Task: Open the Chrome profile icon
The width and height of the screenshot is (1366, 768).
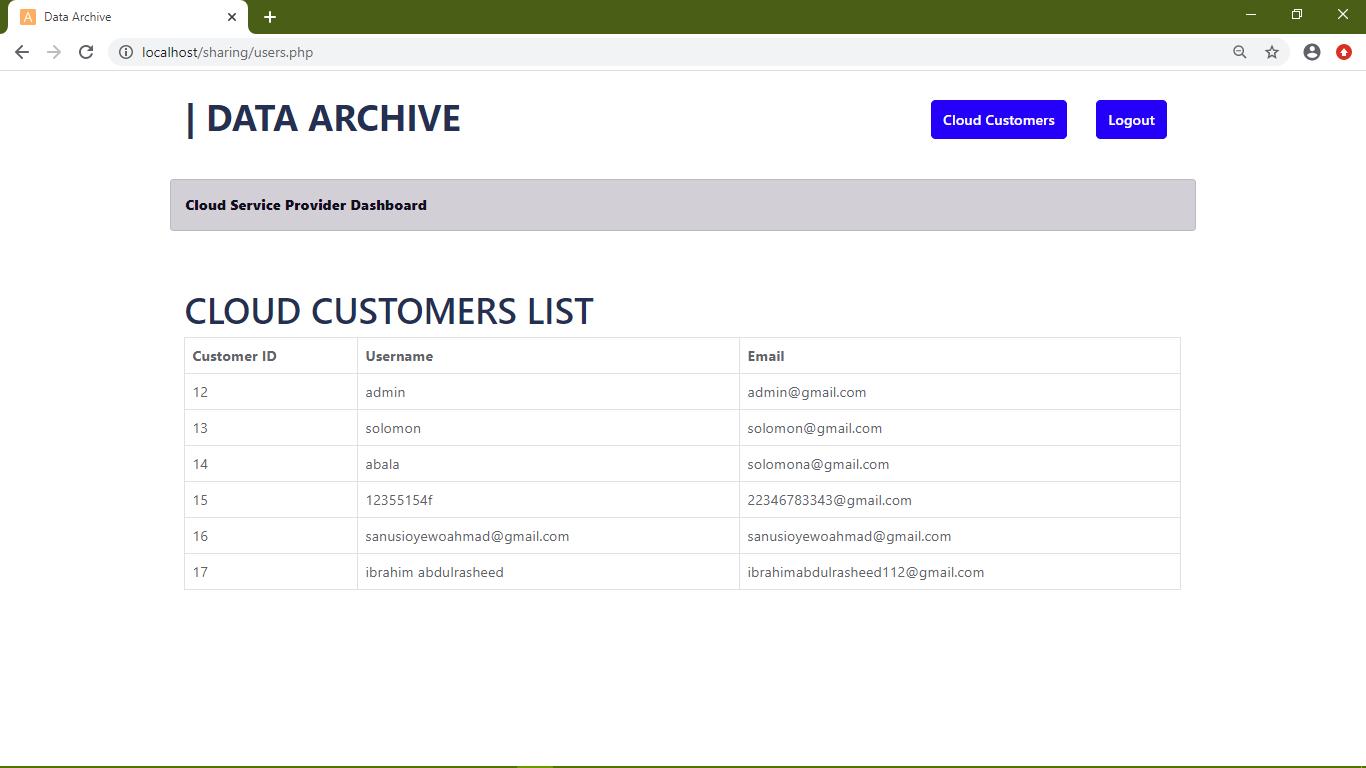Action: click(1312, 52)
